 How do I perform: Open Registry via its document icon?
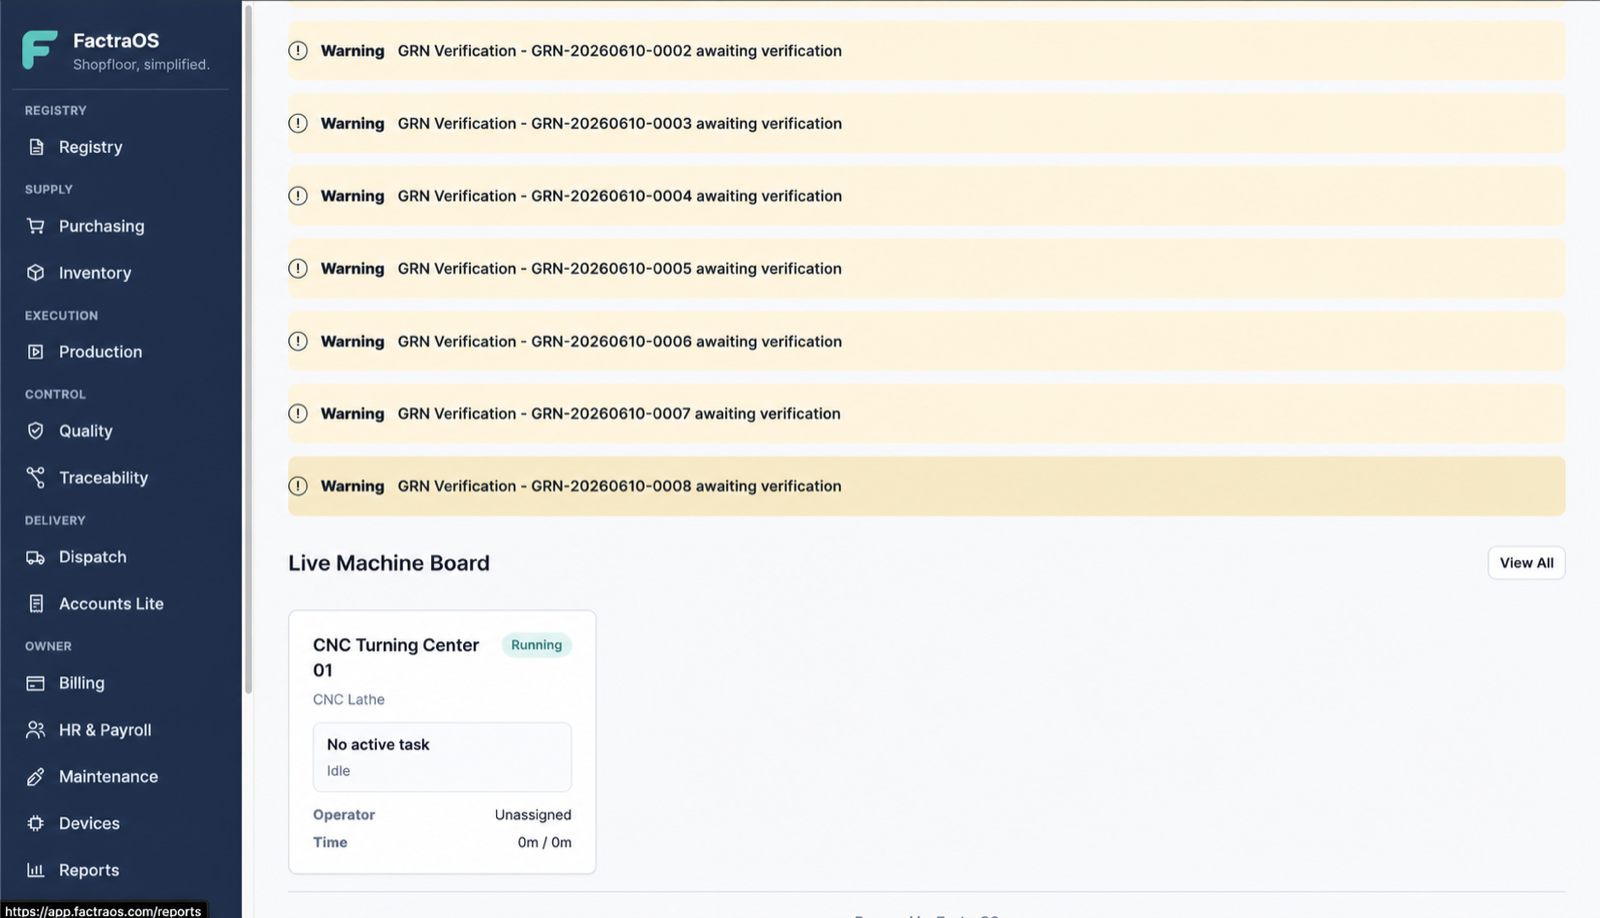[36, 147]
